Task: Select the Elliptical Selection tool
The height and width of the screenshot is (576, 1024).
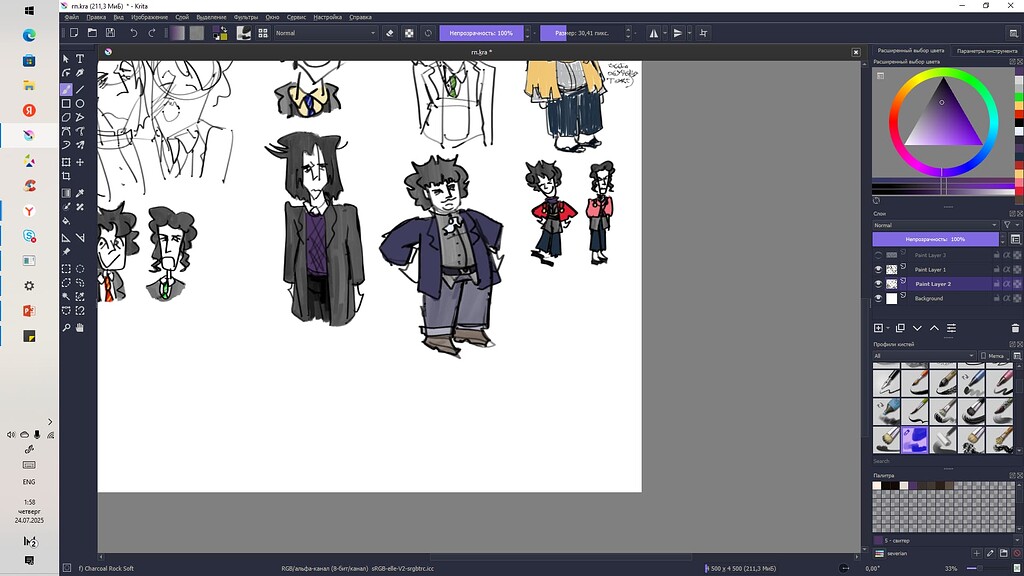Action: pos(80,268)
